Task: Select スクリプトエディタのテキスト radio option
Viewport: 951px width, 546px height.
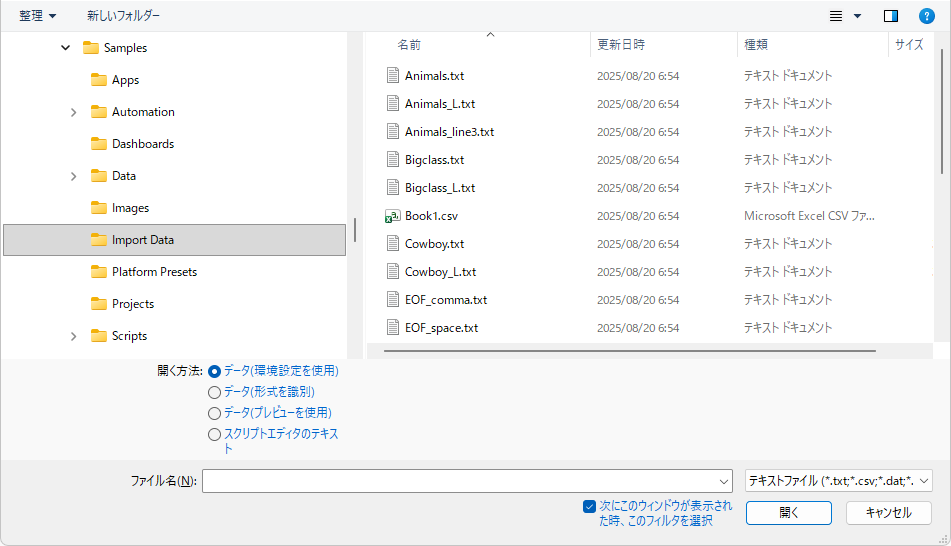Action: tap(214, 434)
